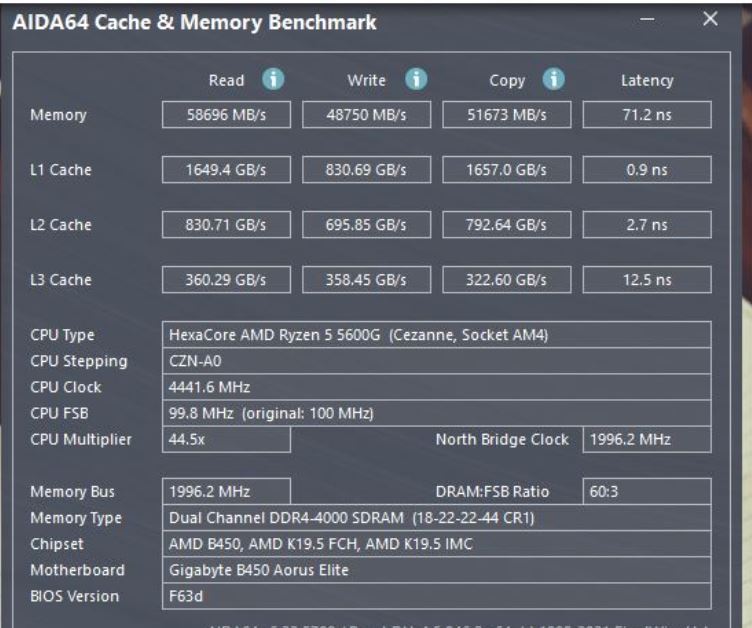Click the DRAM:FSB Ratio field
This screenshot has width=752, height=628.
[x=646, y=492]
